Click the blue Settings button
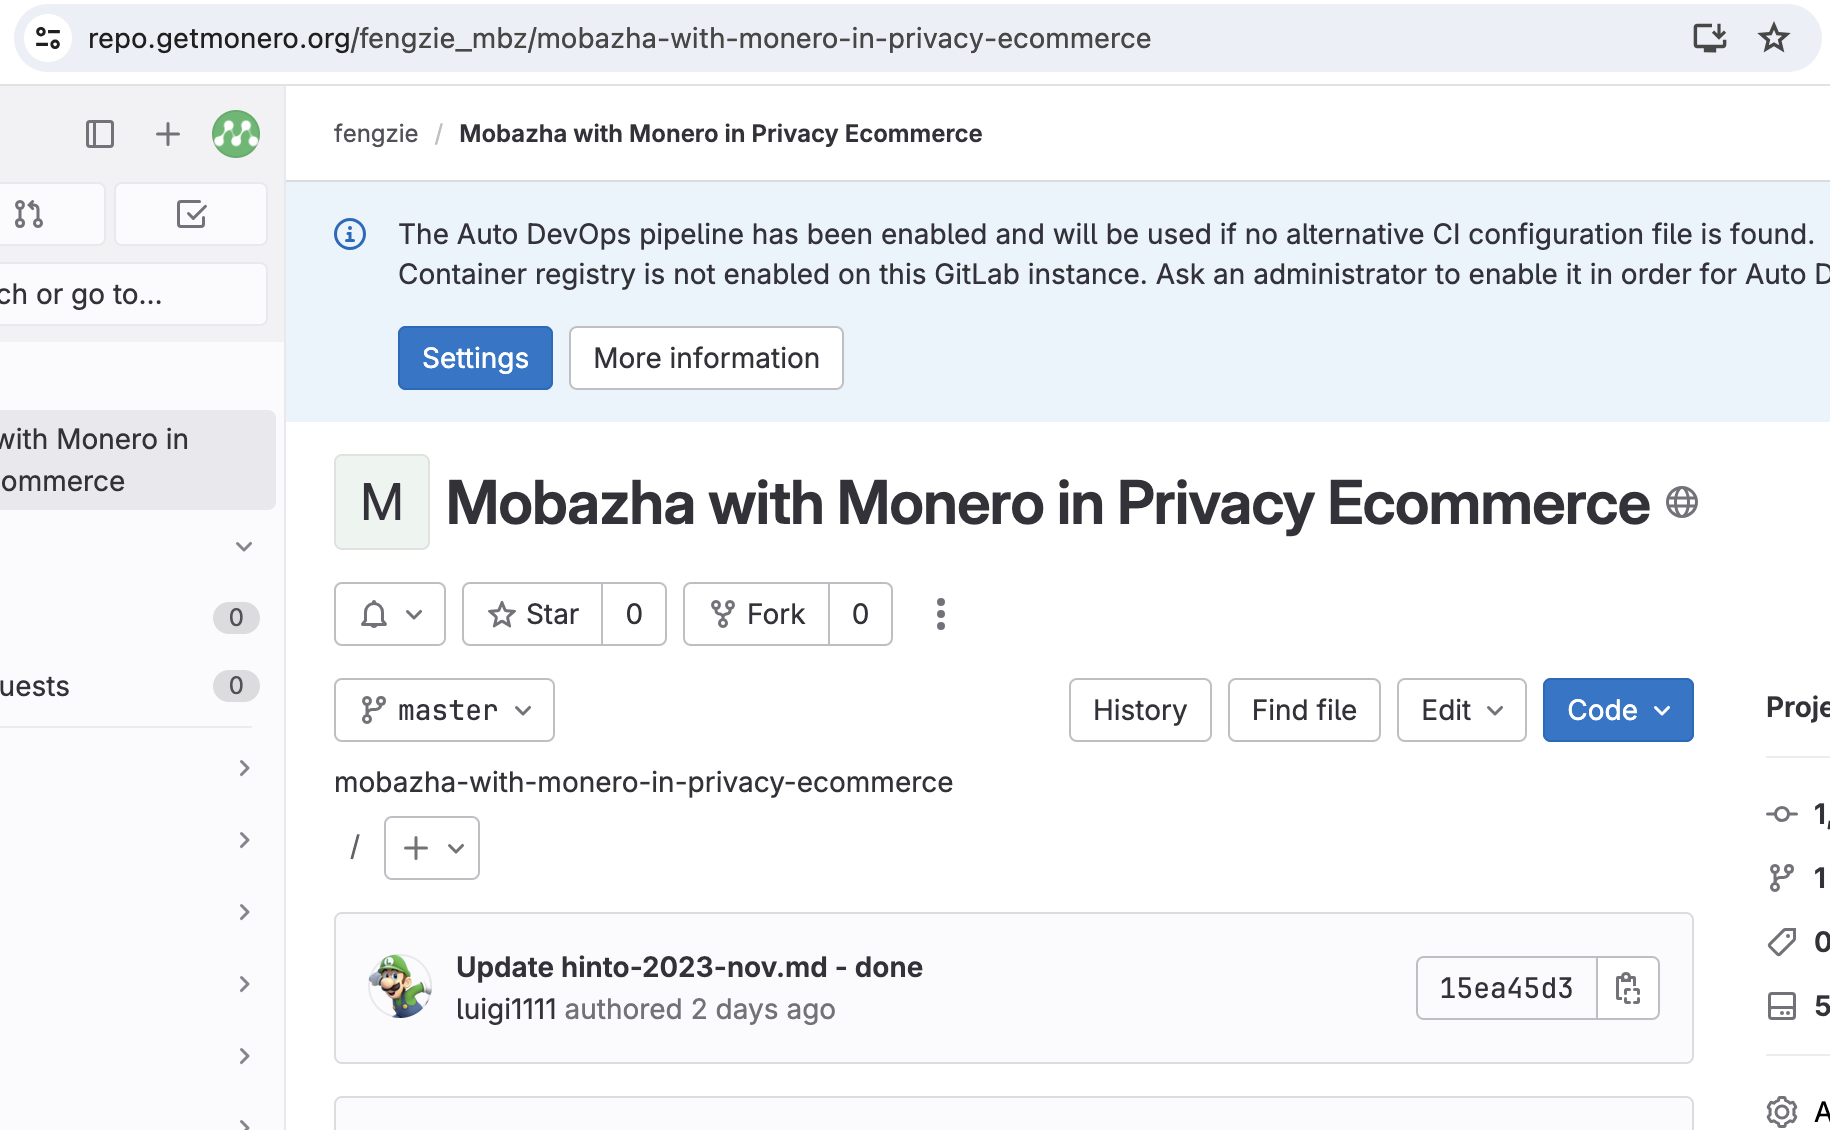The height and width of the screenshot is (1130, 1830). coord(475,358)
